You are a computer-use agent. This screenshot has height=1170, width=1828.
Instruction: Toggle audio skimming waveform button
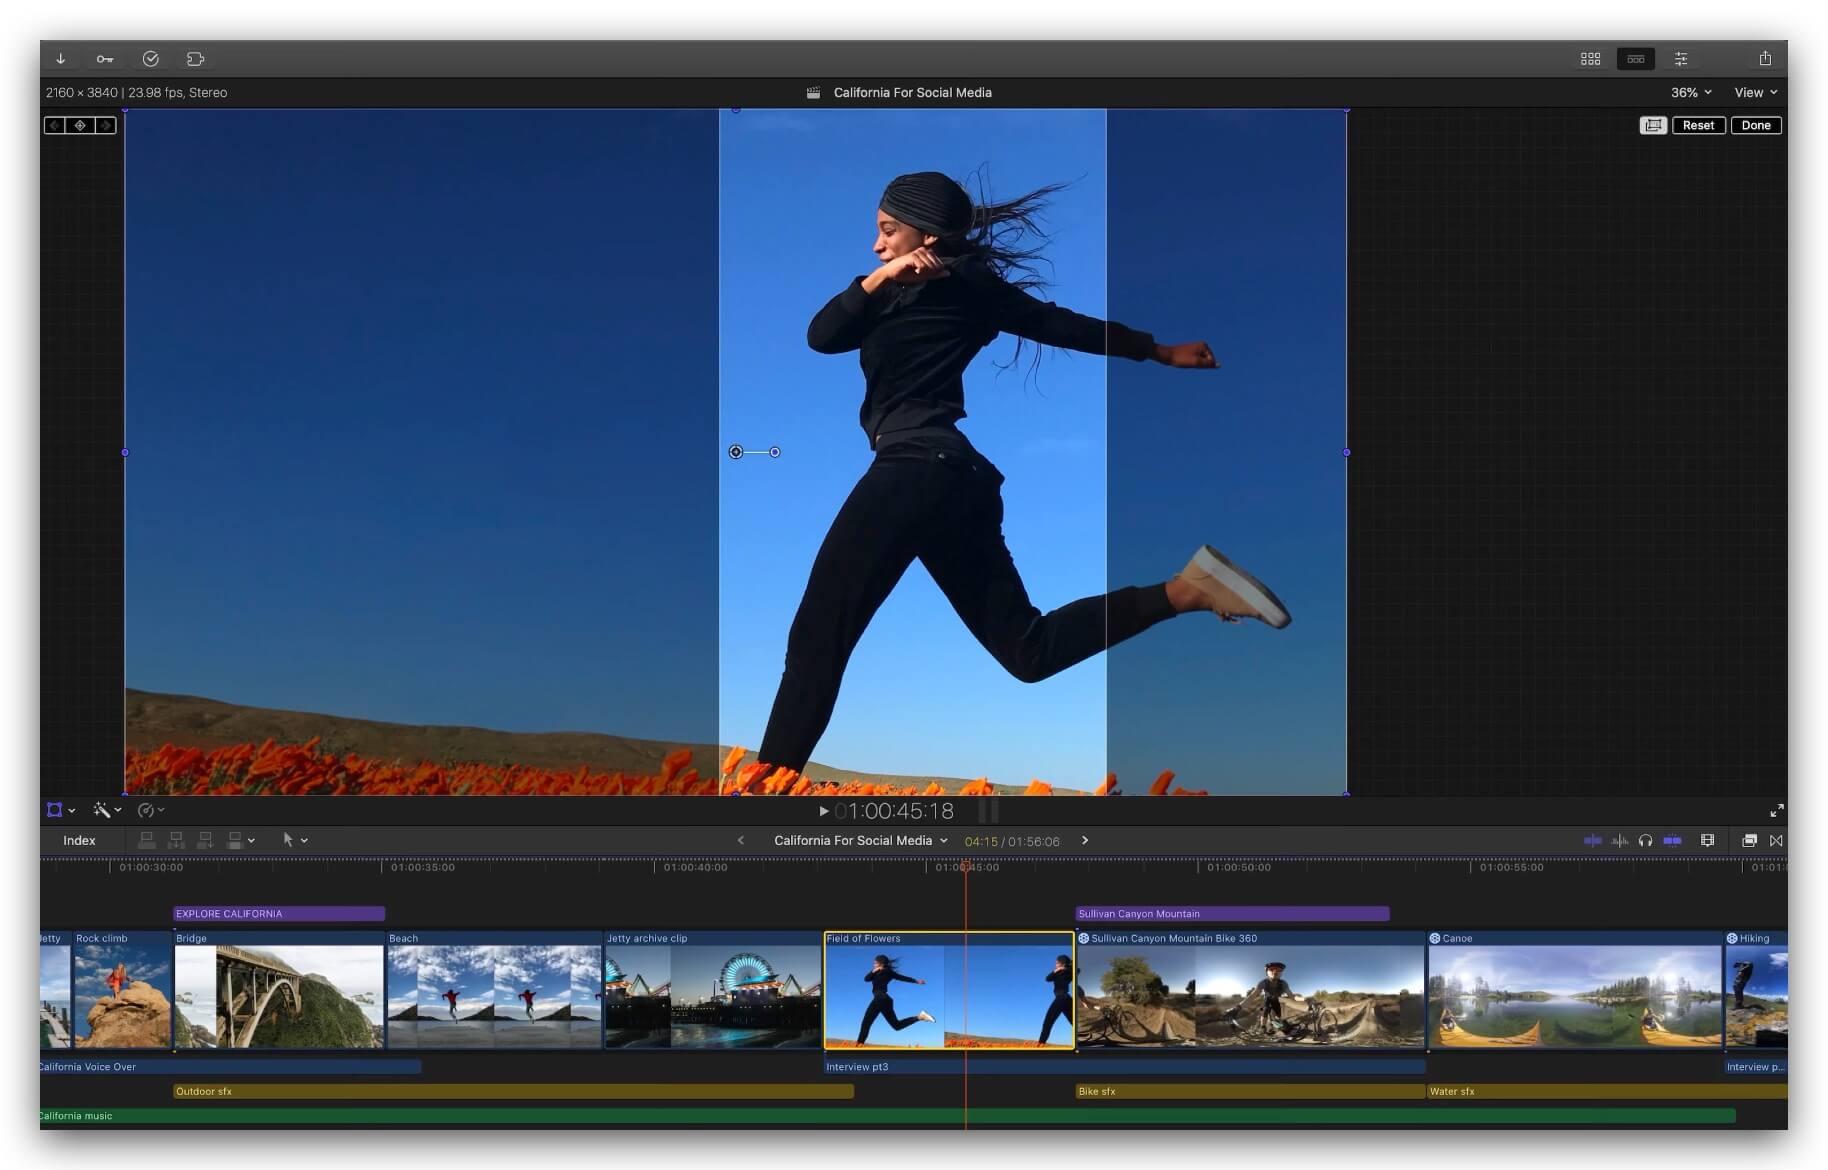point(1620,840)
